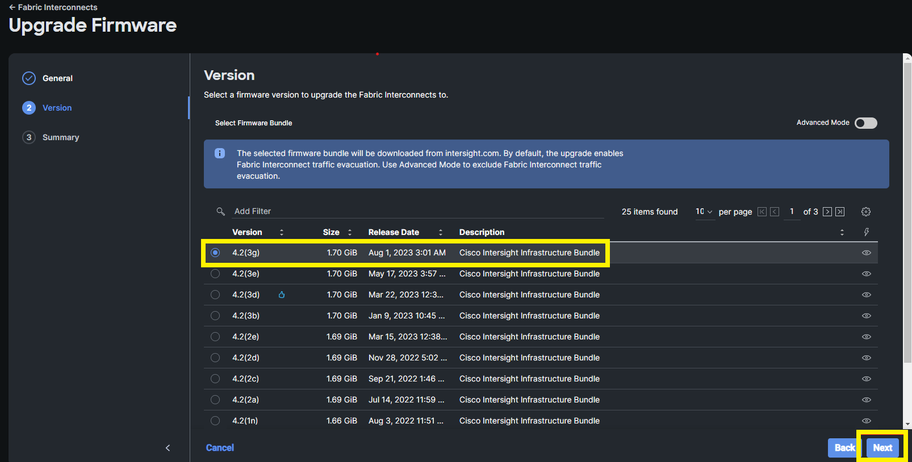Click the 'Jul 14, 2022 11:59' date cell
The height and width of the screenshot is (462, 912).
[407, 399]
